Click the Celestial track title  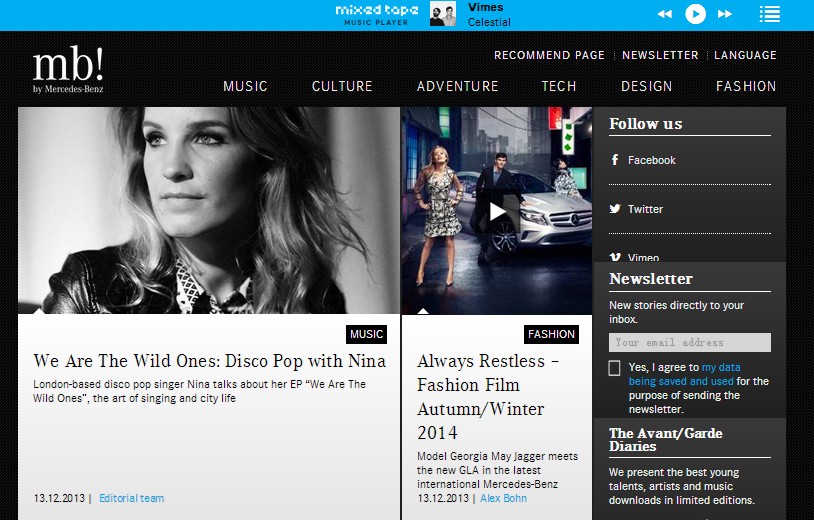(x=489, y=22)
